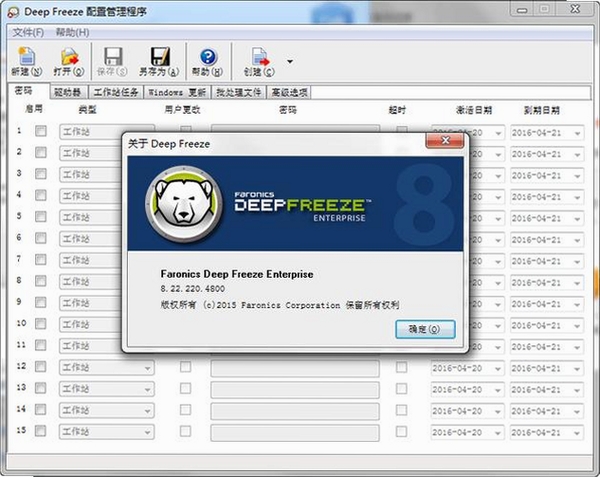Viewport: 600px width, 477px height.
Task: Enable password row 5 checkbox
Action: [x=41, y=217]
